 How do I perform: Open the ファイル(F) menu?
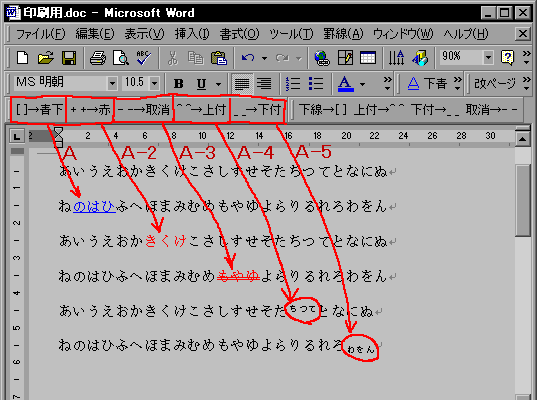click(40, 34)
